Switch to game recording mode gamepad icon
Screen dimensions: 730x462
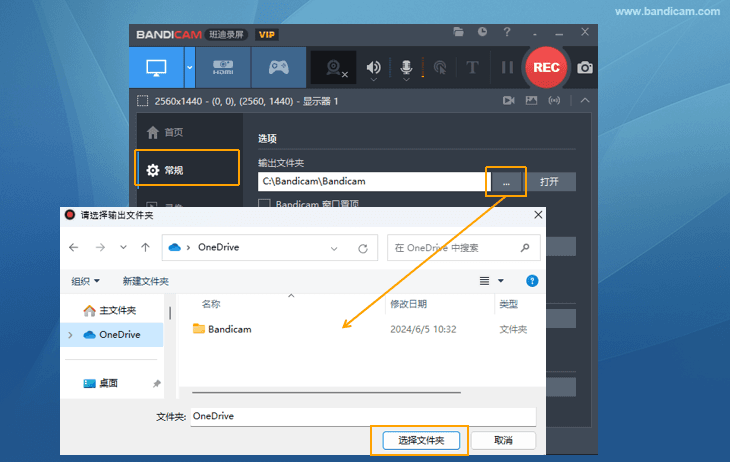point(278,68)
